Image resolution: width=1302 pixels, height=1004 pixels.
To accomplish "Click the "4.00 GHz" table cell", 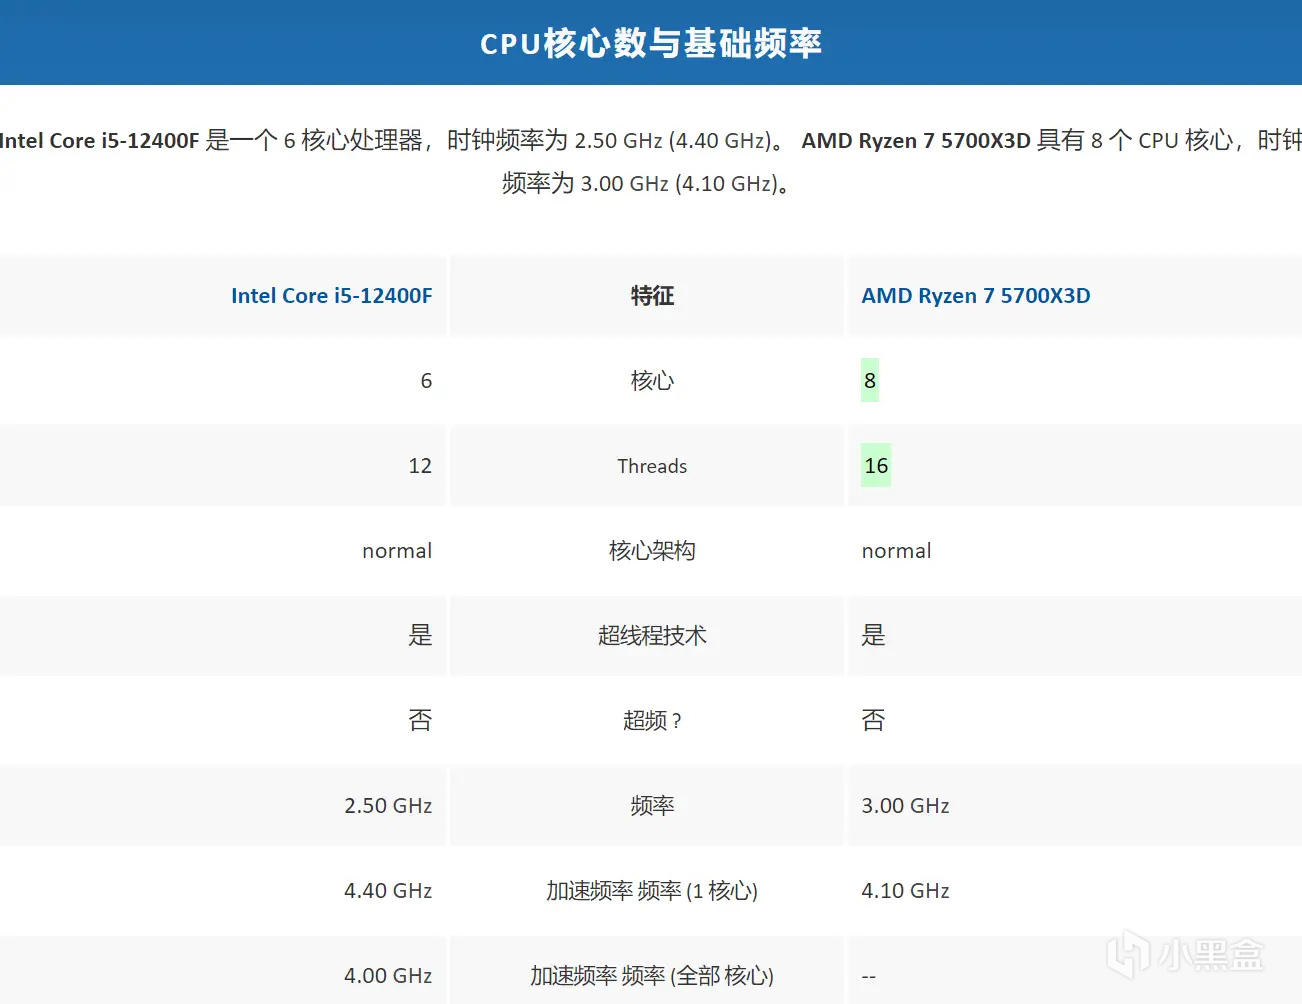I will (x=388, y=976).
